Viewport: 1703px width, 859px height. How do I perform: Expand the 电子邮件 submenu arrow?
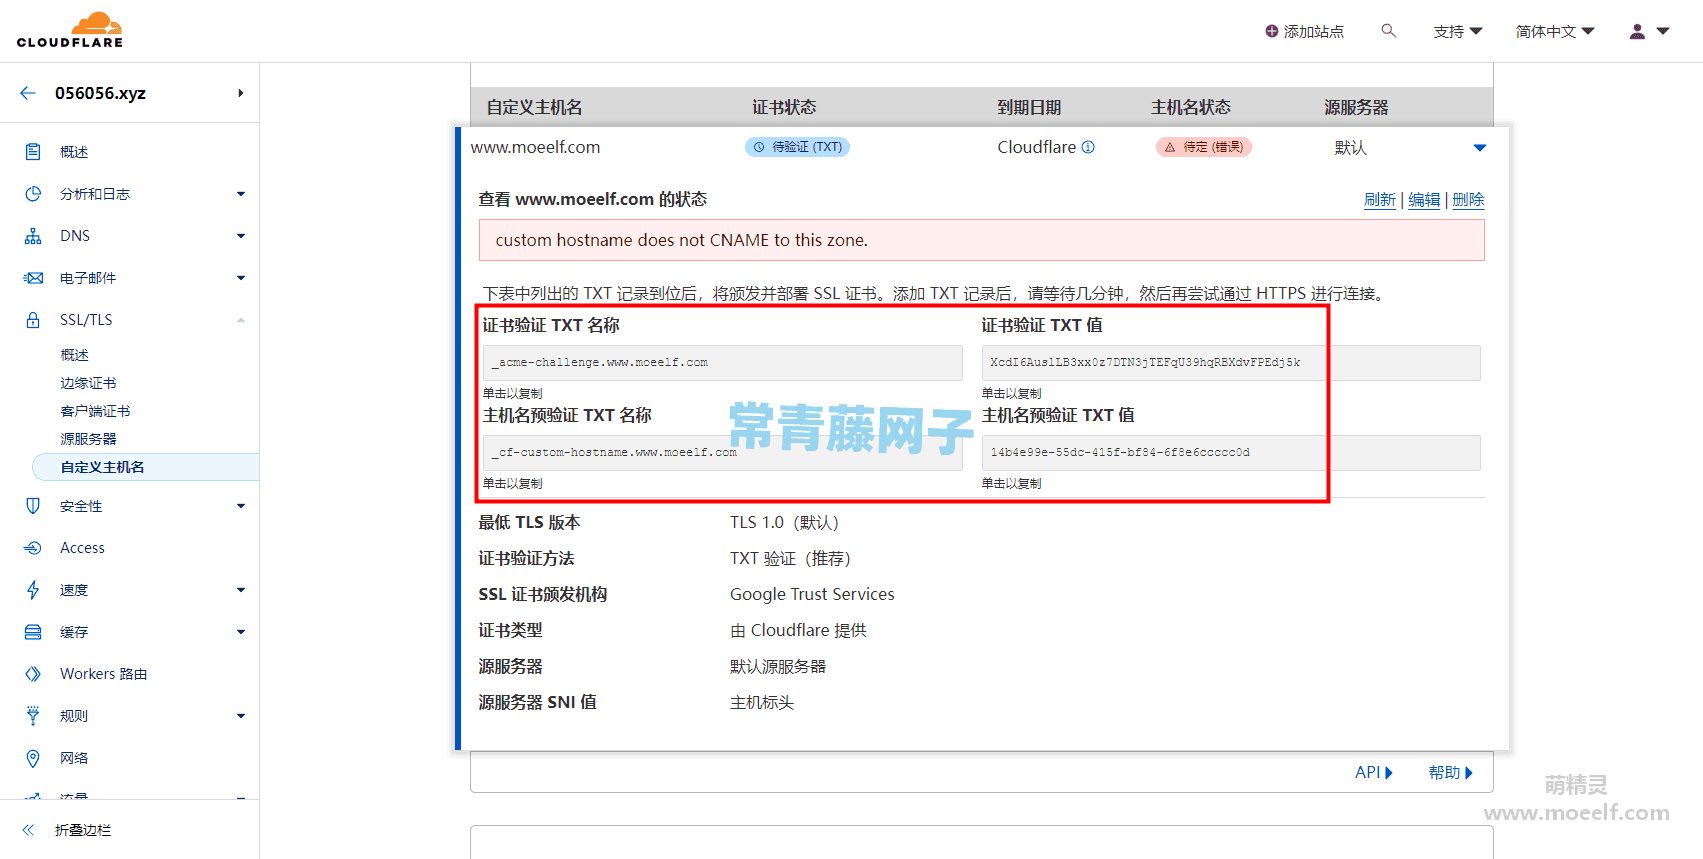[x=241, y=278]
